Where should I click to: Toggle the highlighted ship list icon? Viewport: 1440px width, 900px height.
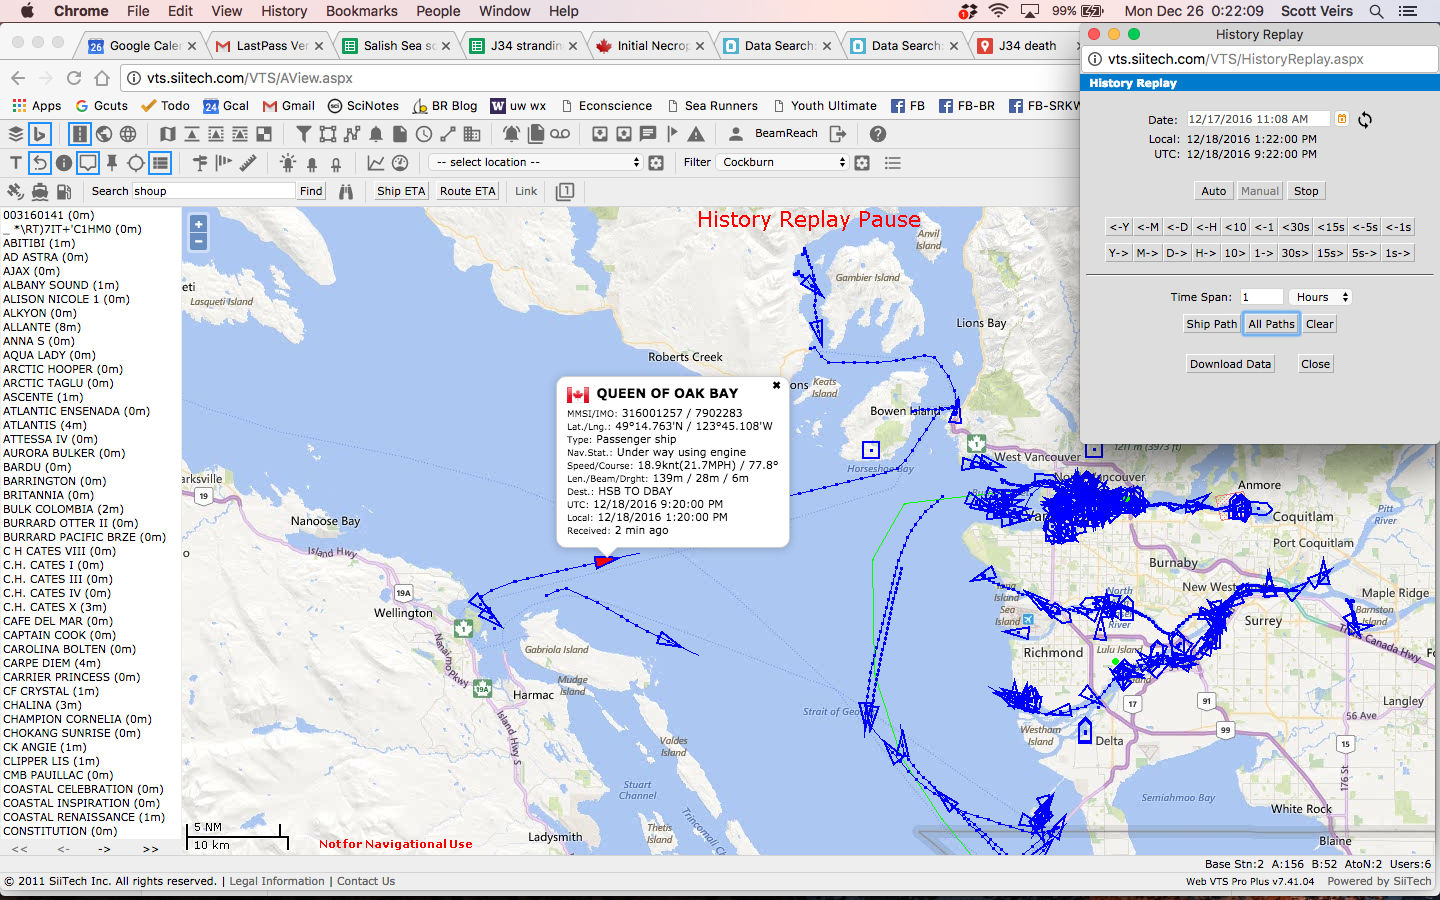tap(160, 163)
